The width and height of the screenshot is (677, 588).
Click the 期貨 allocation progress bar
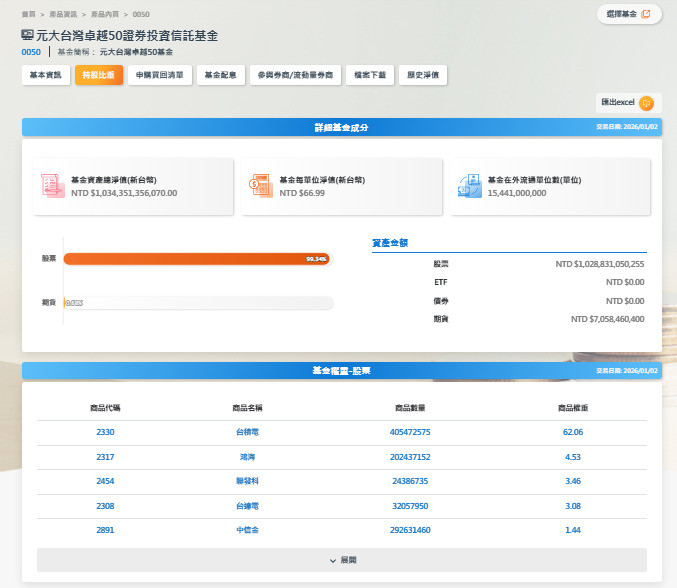[198, 302]
